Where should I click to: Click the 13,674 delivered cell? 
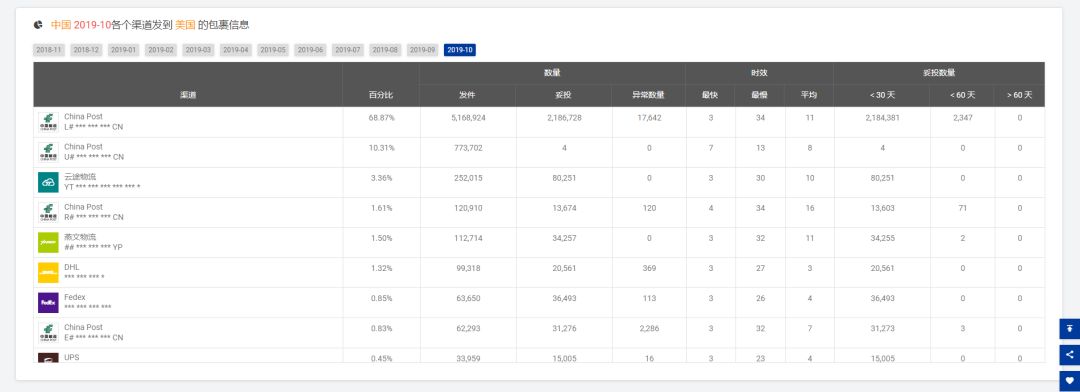pyautogui.click(x=564, y=208)
